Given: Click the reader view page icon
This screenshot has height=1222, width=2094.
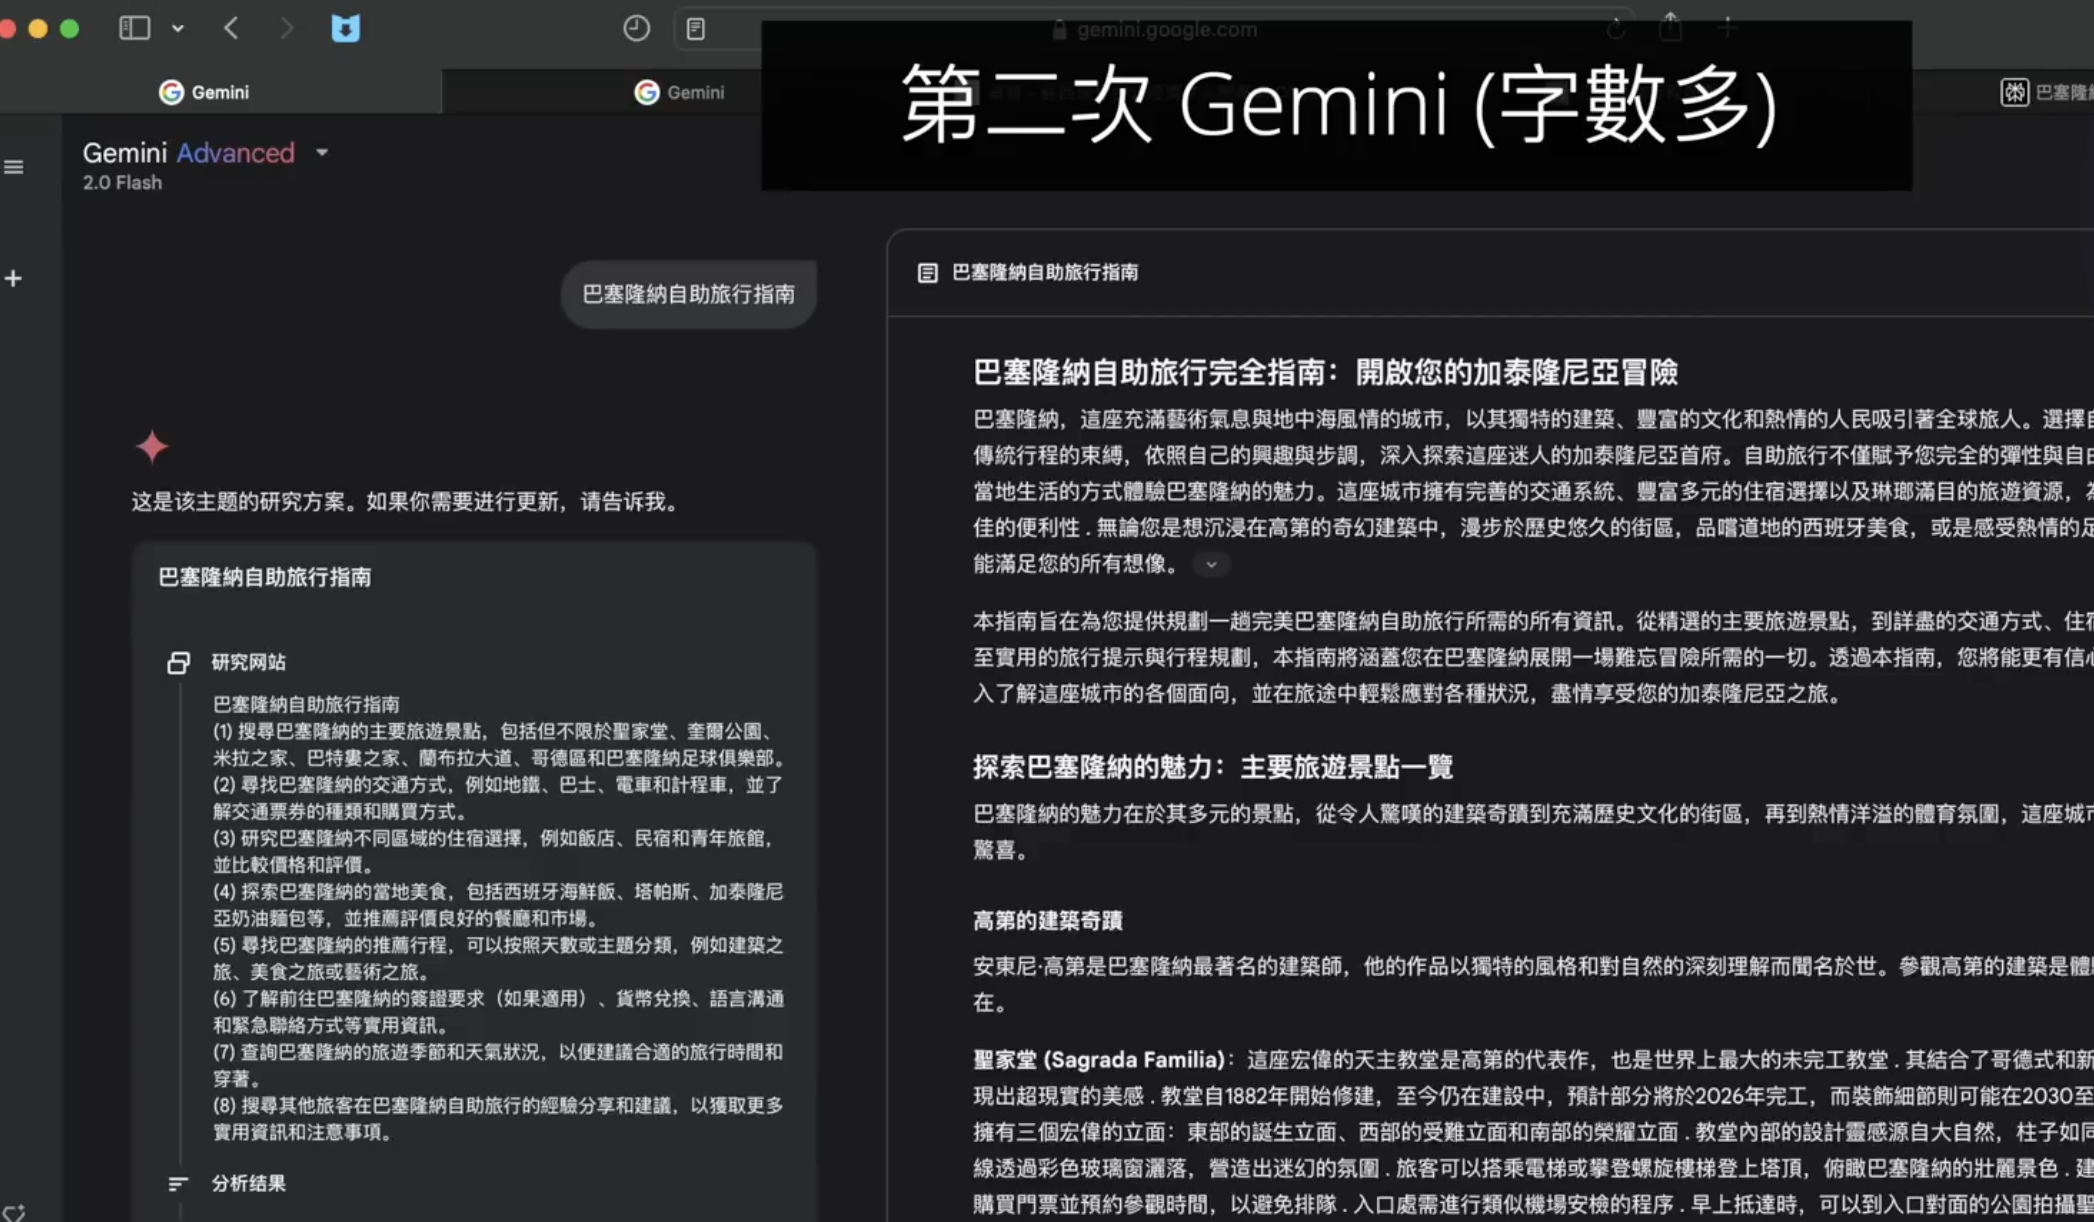Looking at the screenshot, I should click(696, 29).
